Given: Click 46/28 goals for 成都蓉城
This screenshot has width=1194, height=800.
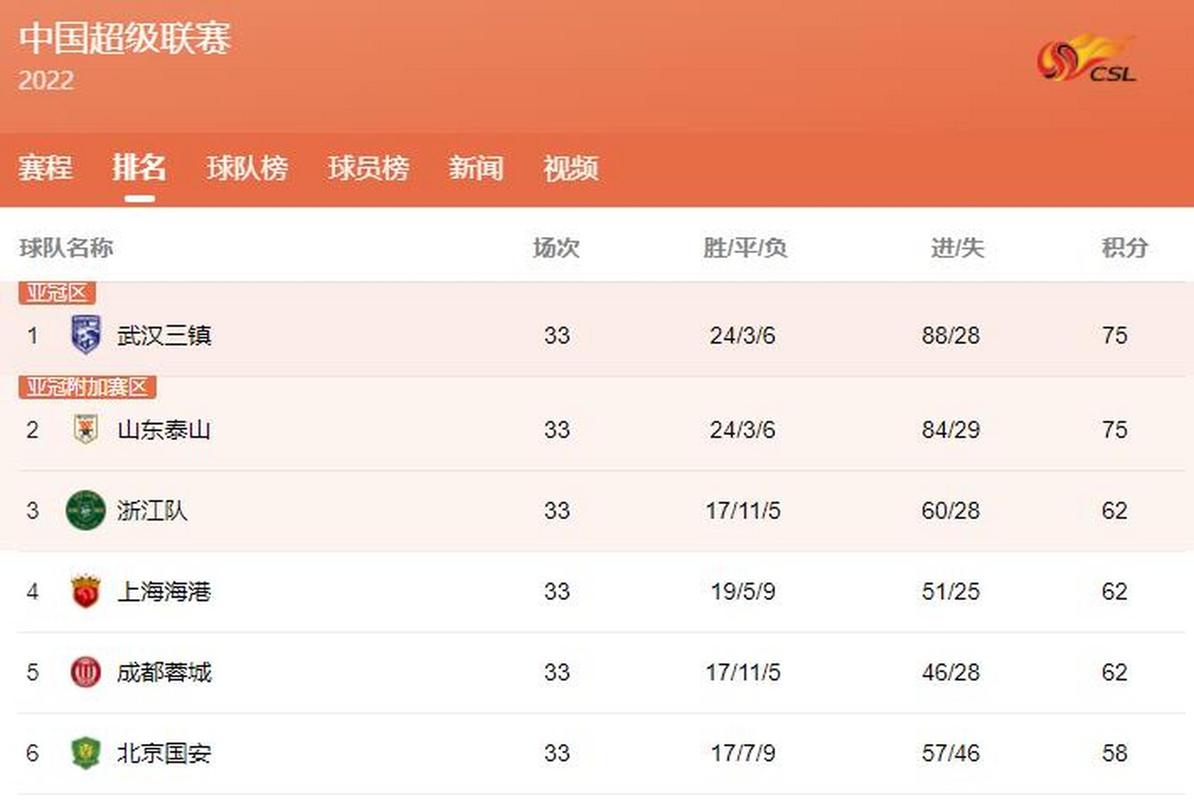Looking at the screenshot, I should (x=950, y=672).
